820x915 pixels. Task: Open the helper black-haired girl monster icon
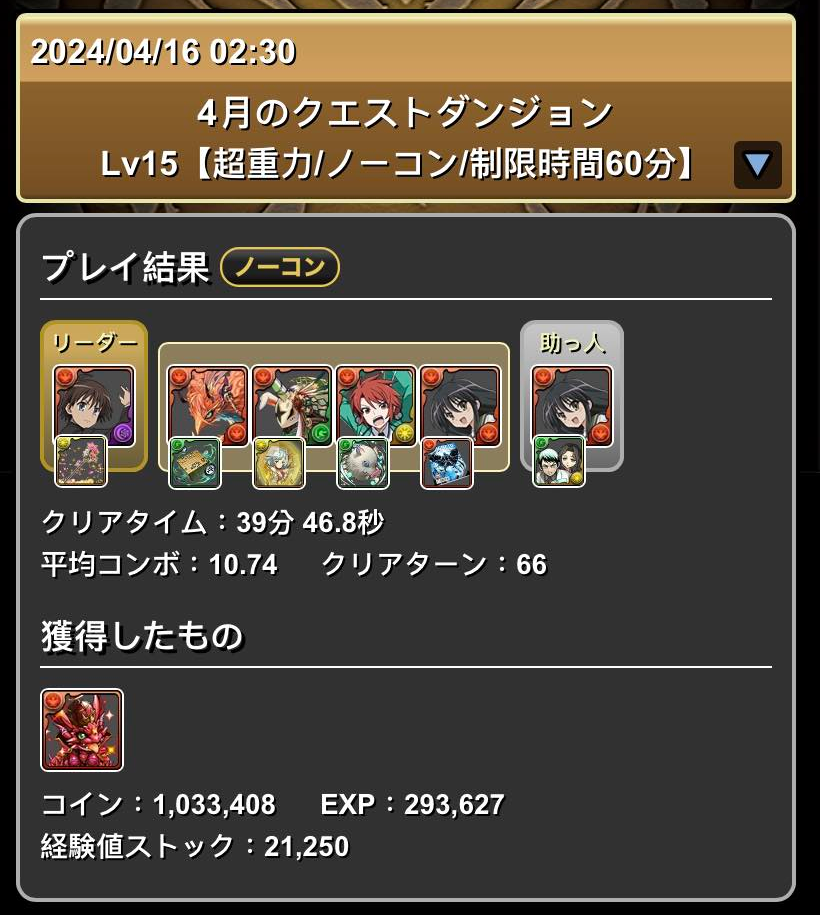pos(572,406)
